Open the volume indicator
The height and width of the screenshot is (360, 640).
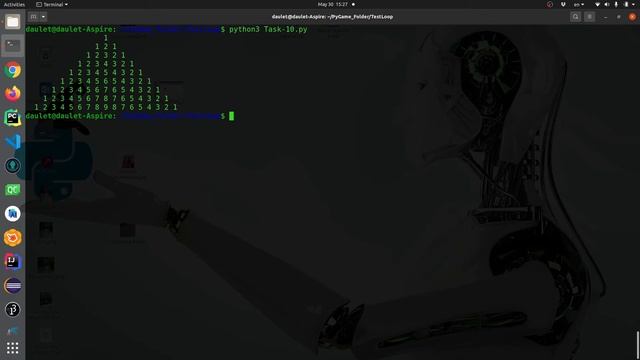[x=607, y=4]
